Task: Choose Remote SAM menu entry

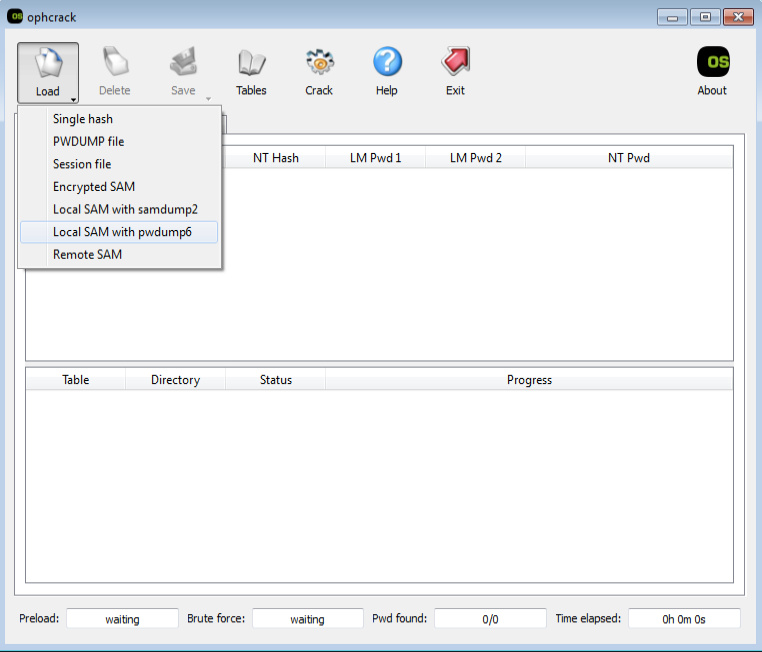Action: coord(87,255)
